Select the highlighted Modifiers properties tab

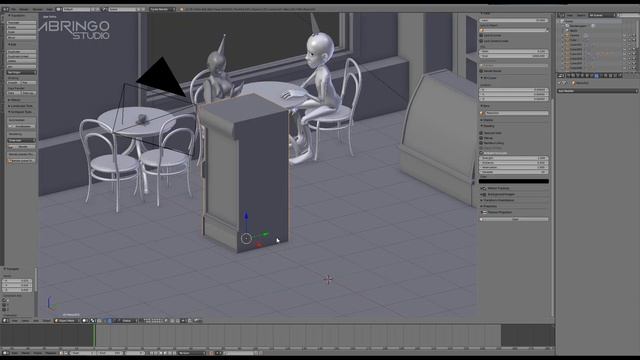tap(596, 76)
